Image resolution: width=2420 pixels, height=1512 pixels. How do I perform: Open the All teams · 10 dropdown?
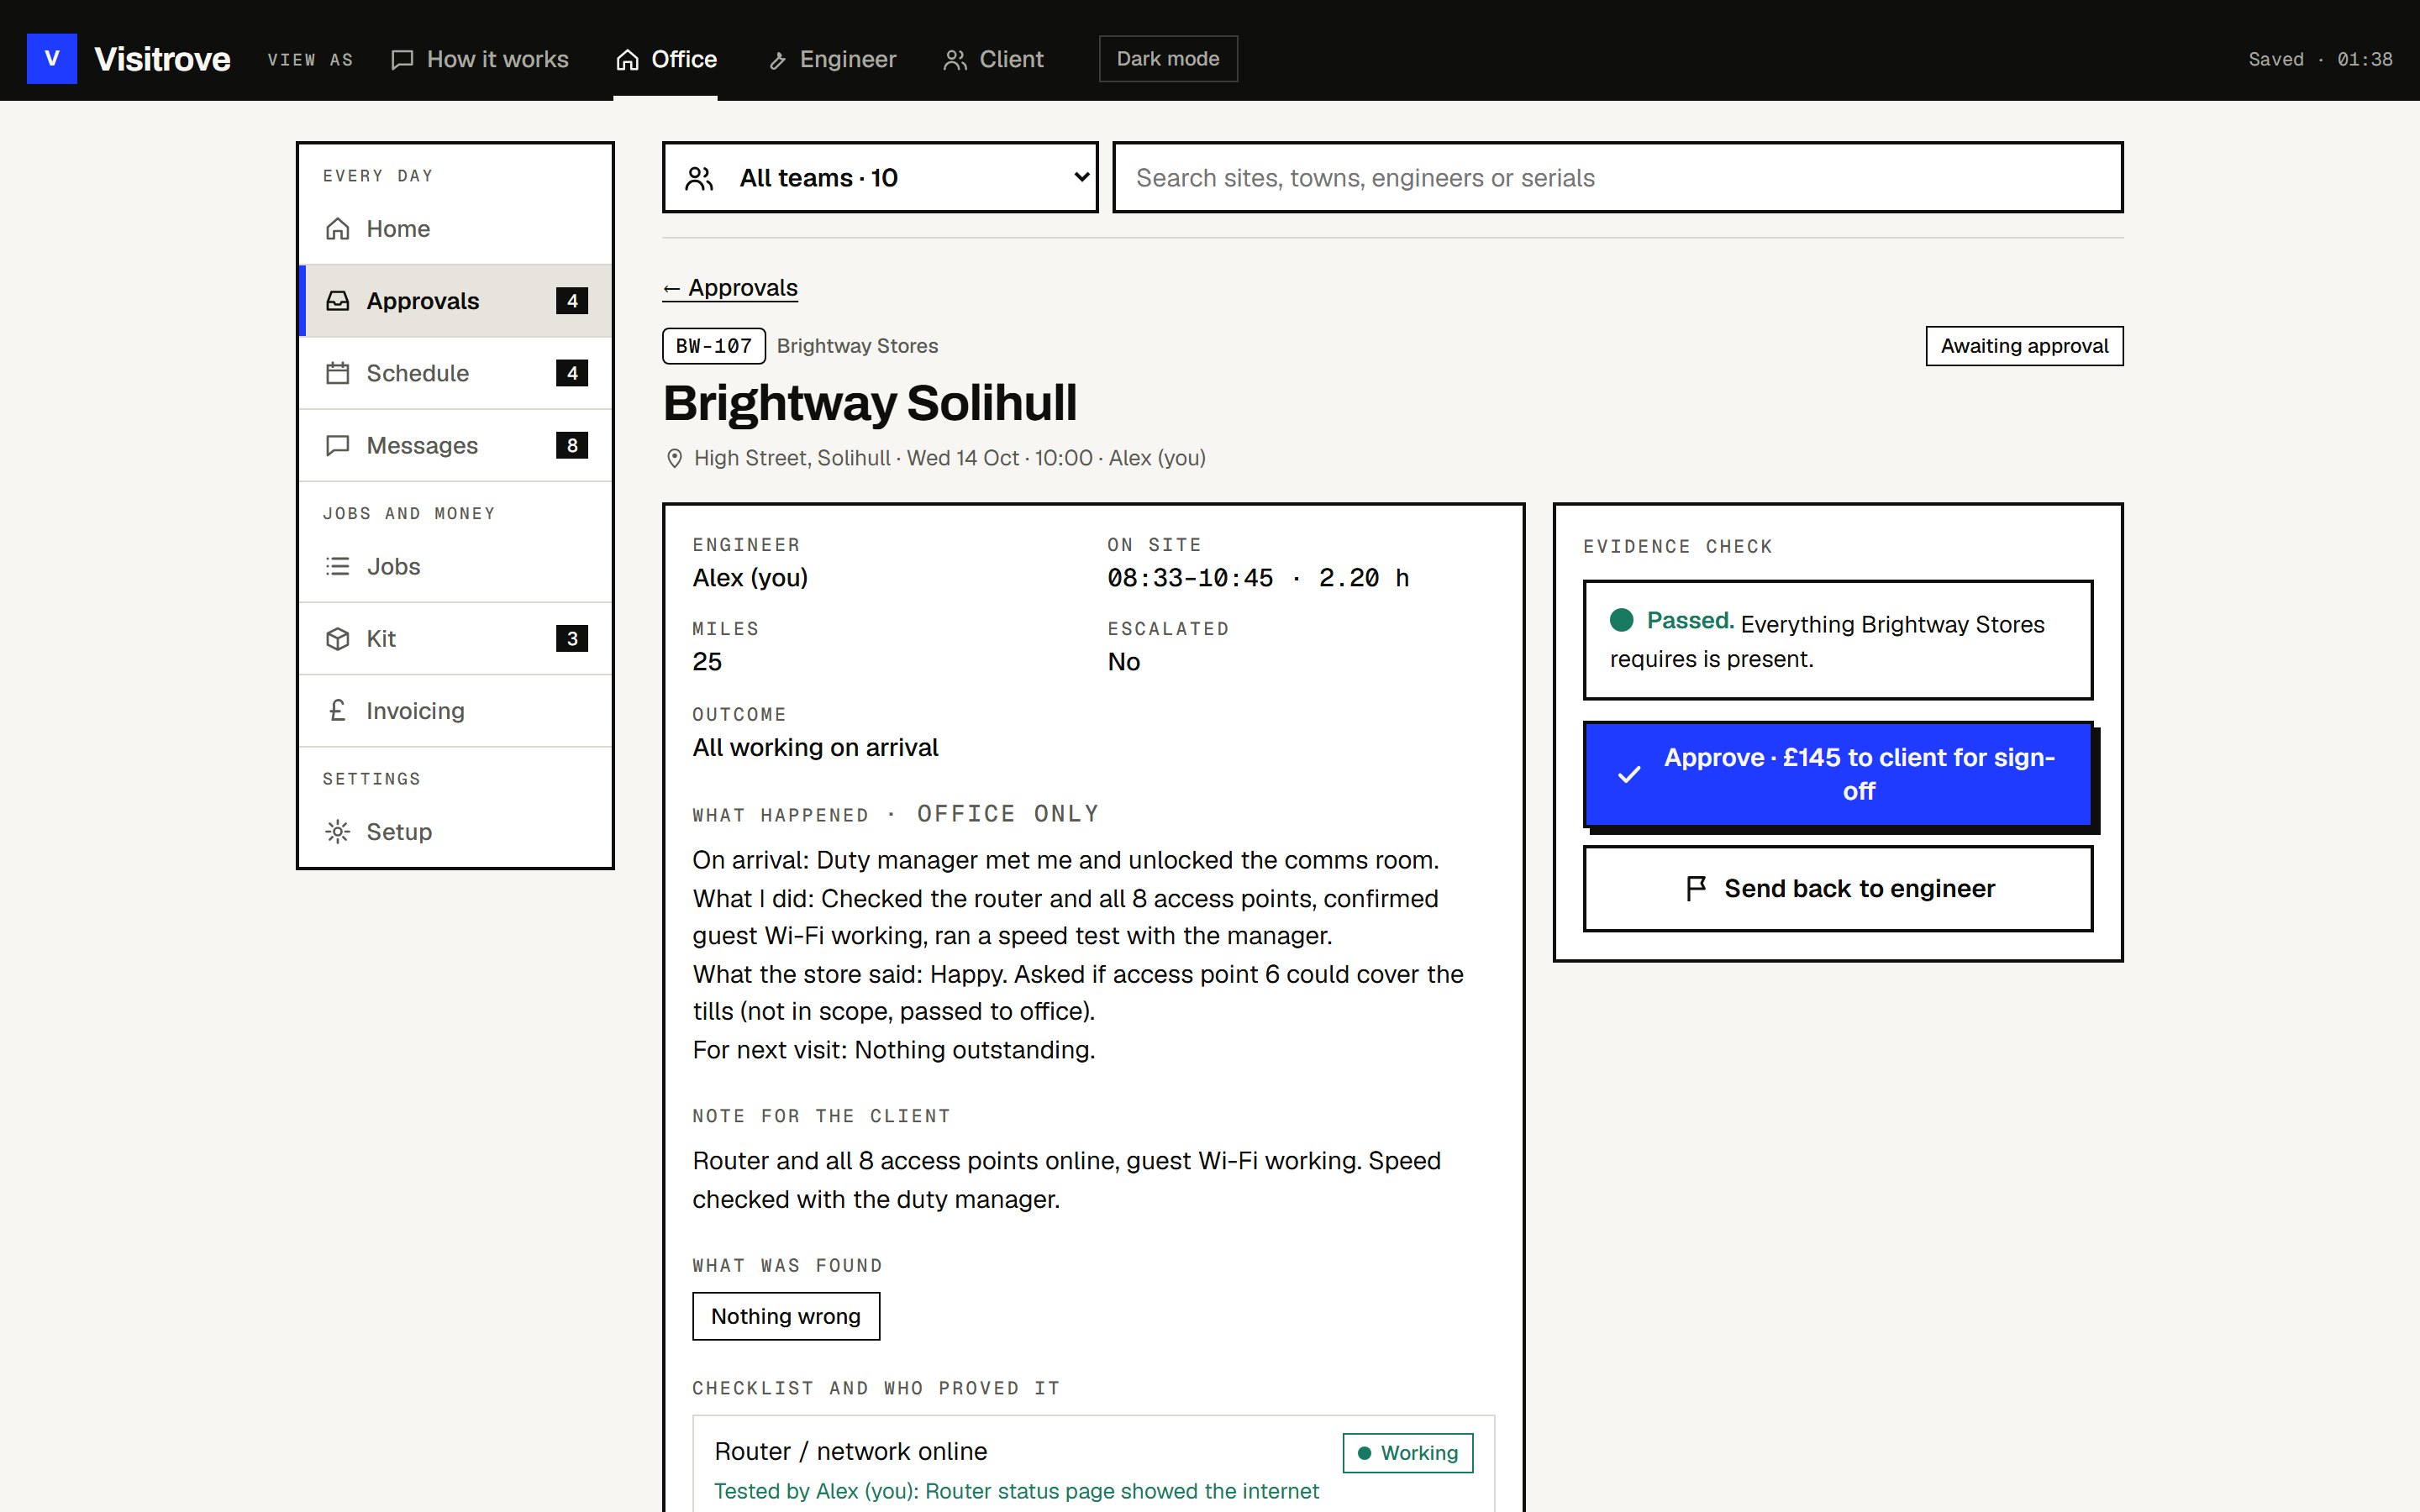point(880,177)
